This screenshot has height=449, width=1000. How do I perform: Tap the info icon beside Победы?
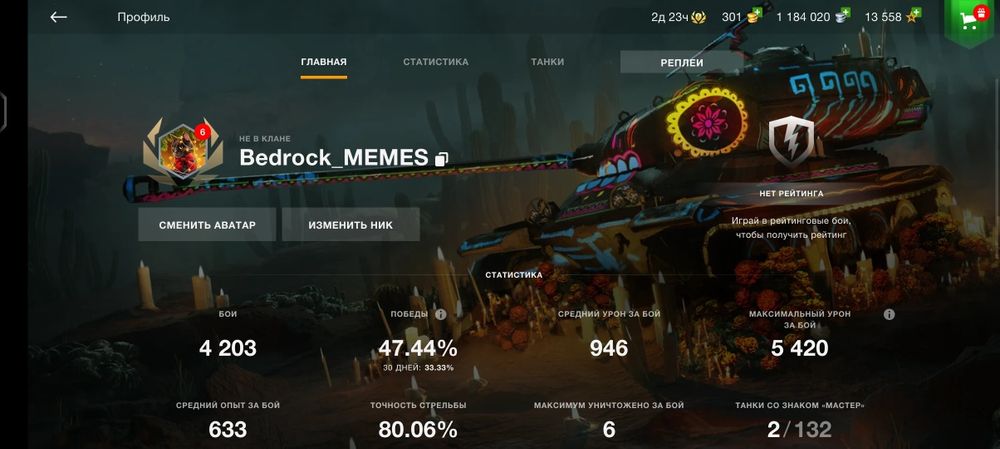[440, 314]
